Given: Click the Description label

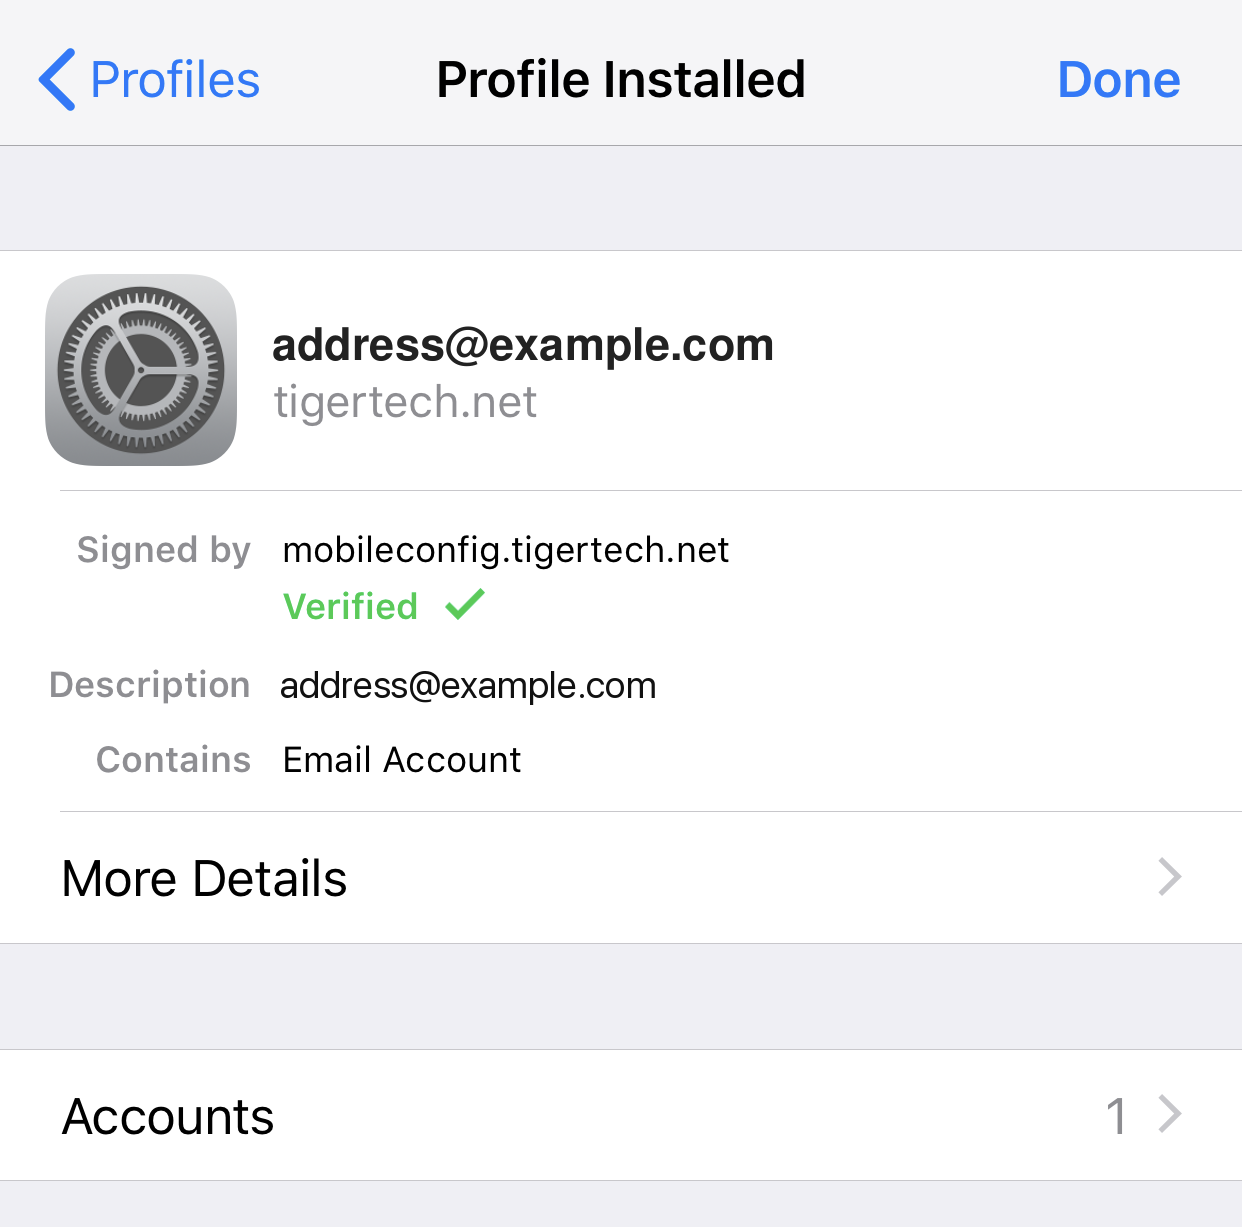Looking at the screenshot, I should pyautogui.click(x=150, y=685).
